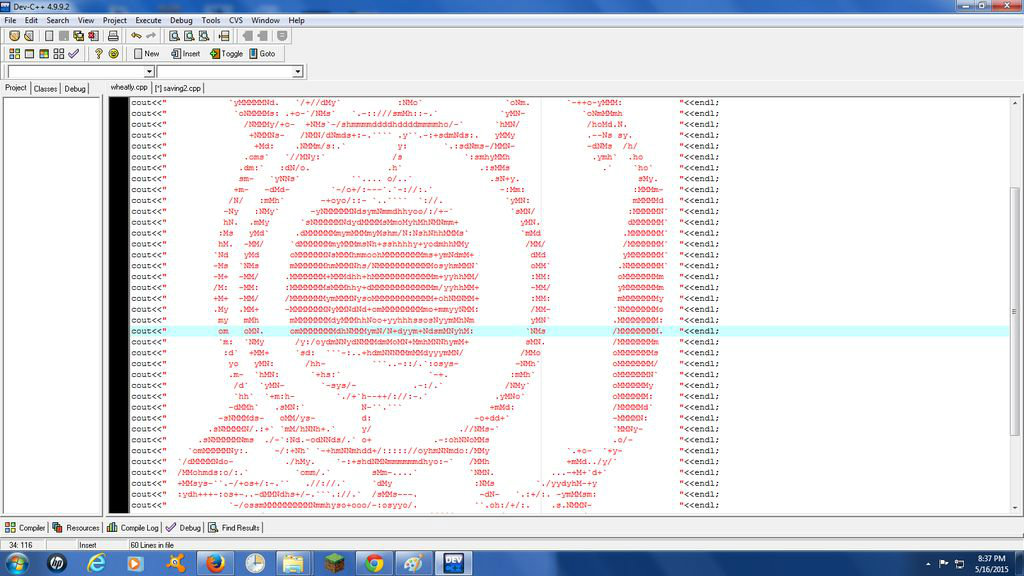The image size is (1024, 576).
Task: Click the 'Insert' status bar text
Action: 88,545
